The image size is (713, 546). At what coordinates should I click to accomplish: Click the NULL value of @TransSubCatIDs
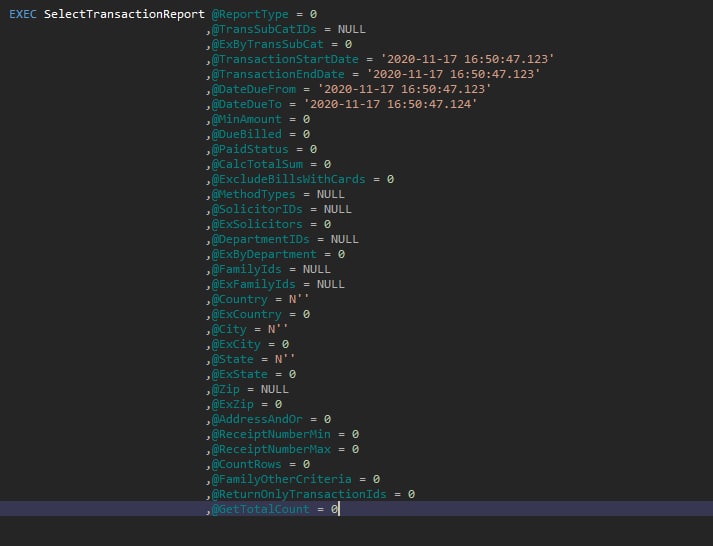click(351, 29)
